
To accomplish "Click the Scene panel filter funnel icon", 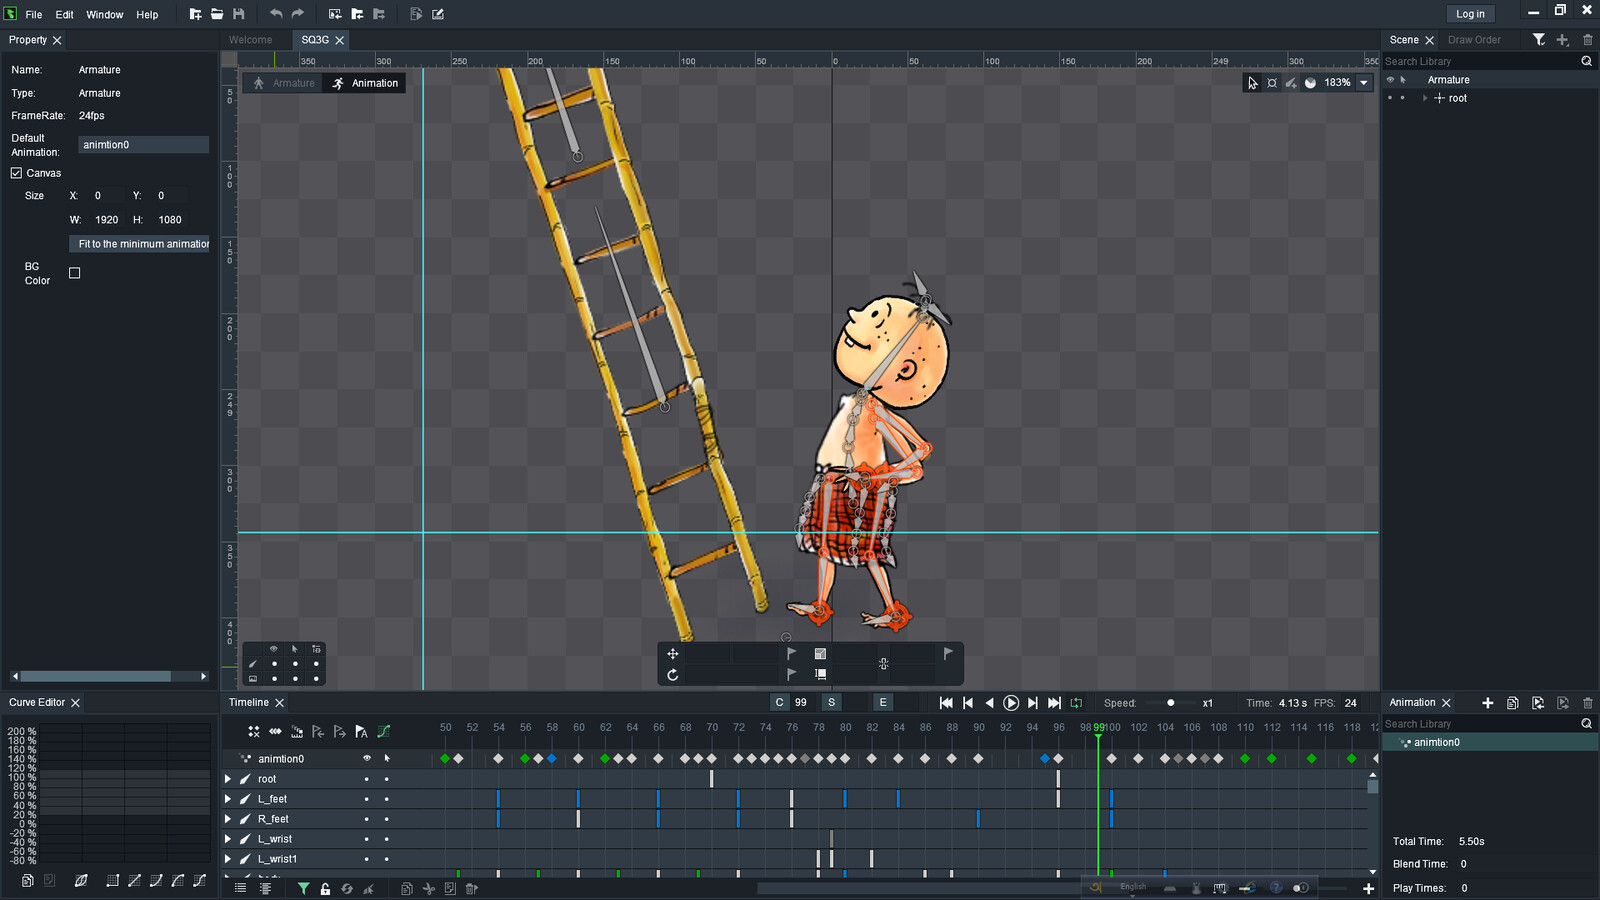I will (1539, 40).
